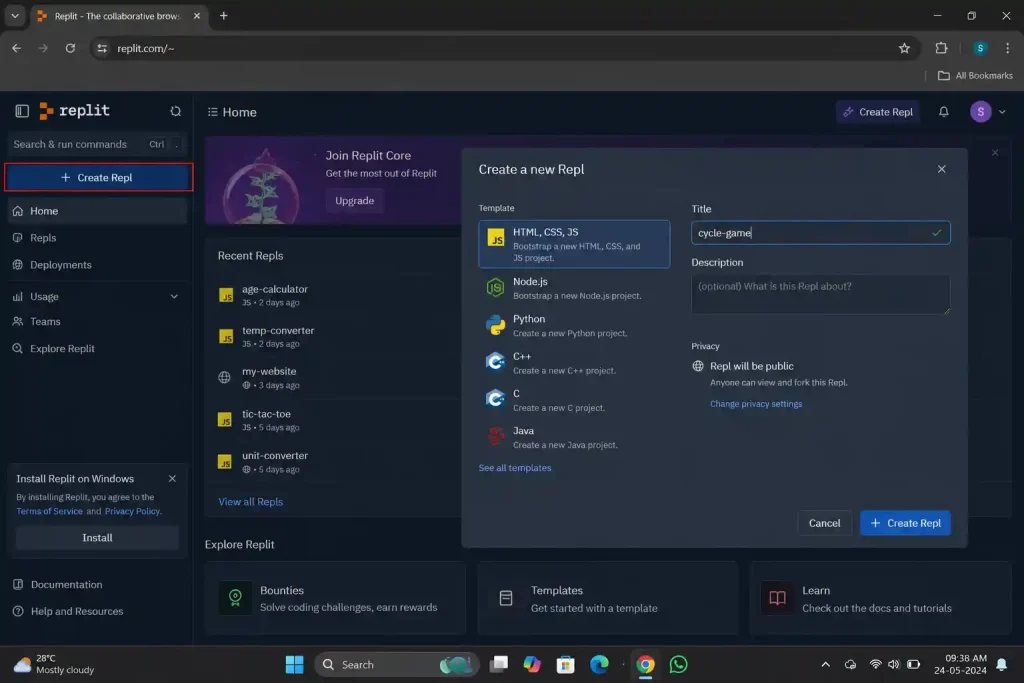Screen dimensions: 1024x683
Task: Open Repls in the sidebar
Action: tap(97, 238)
